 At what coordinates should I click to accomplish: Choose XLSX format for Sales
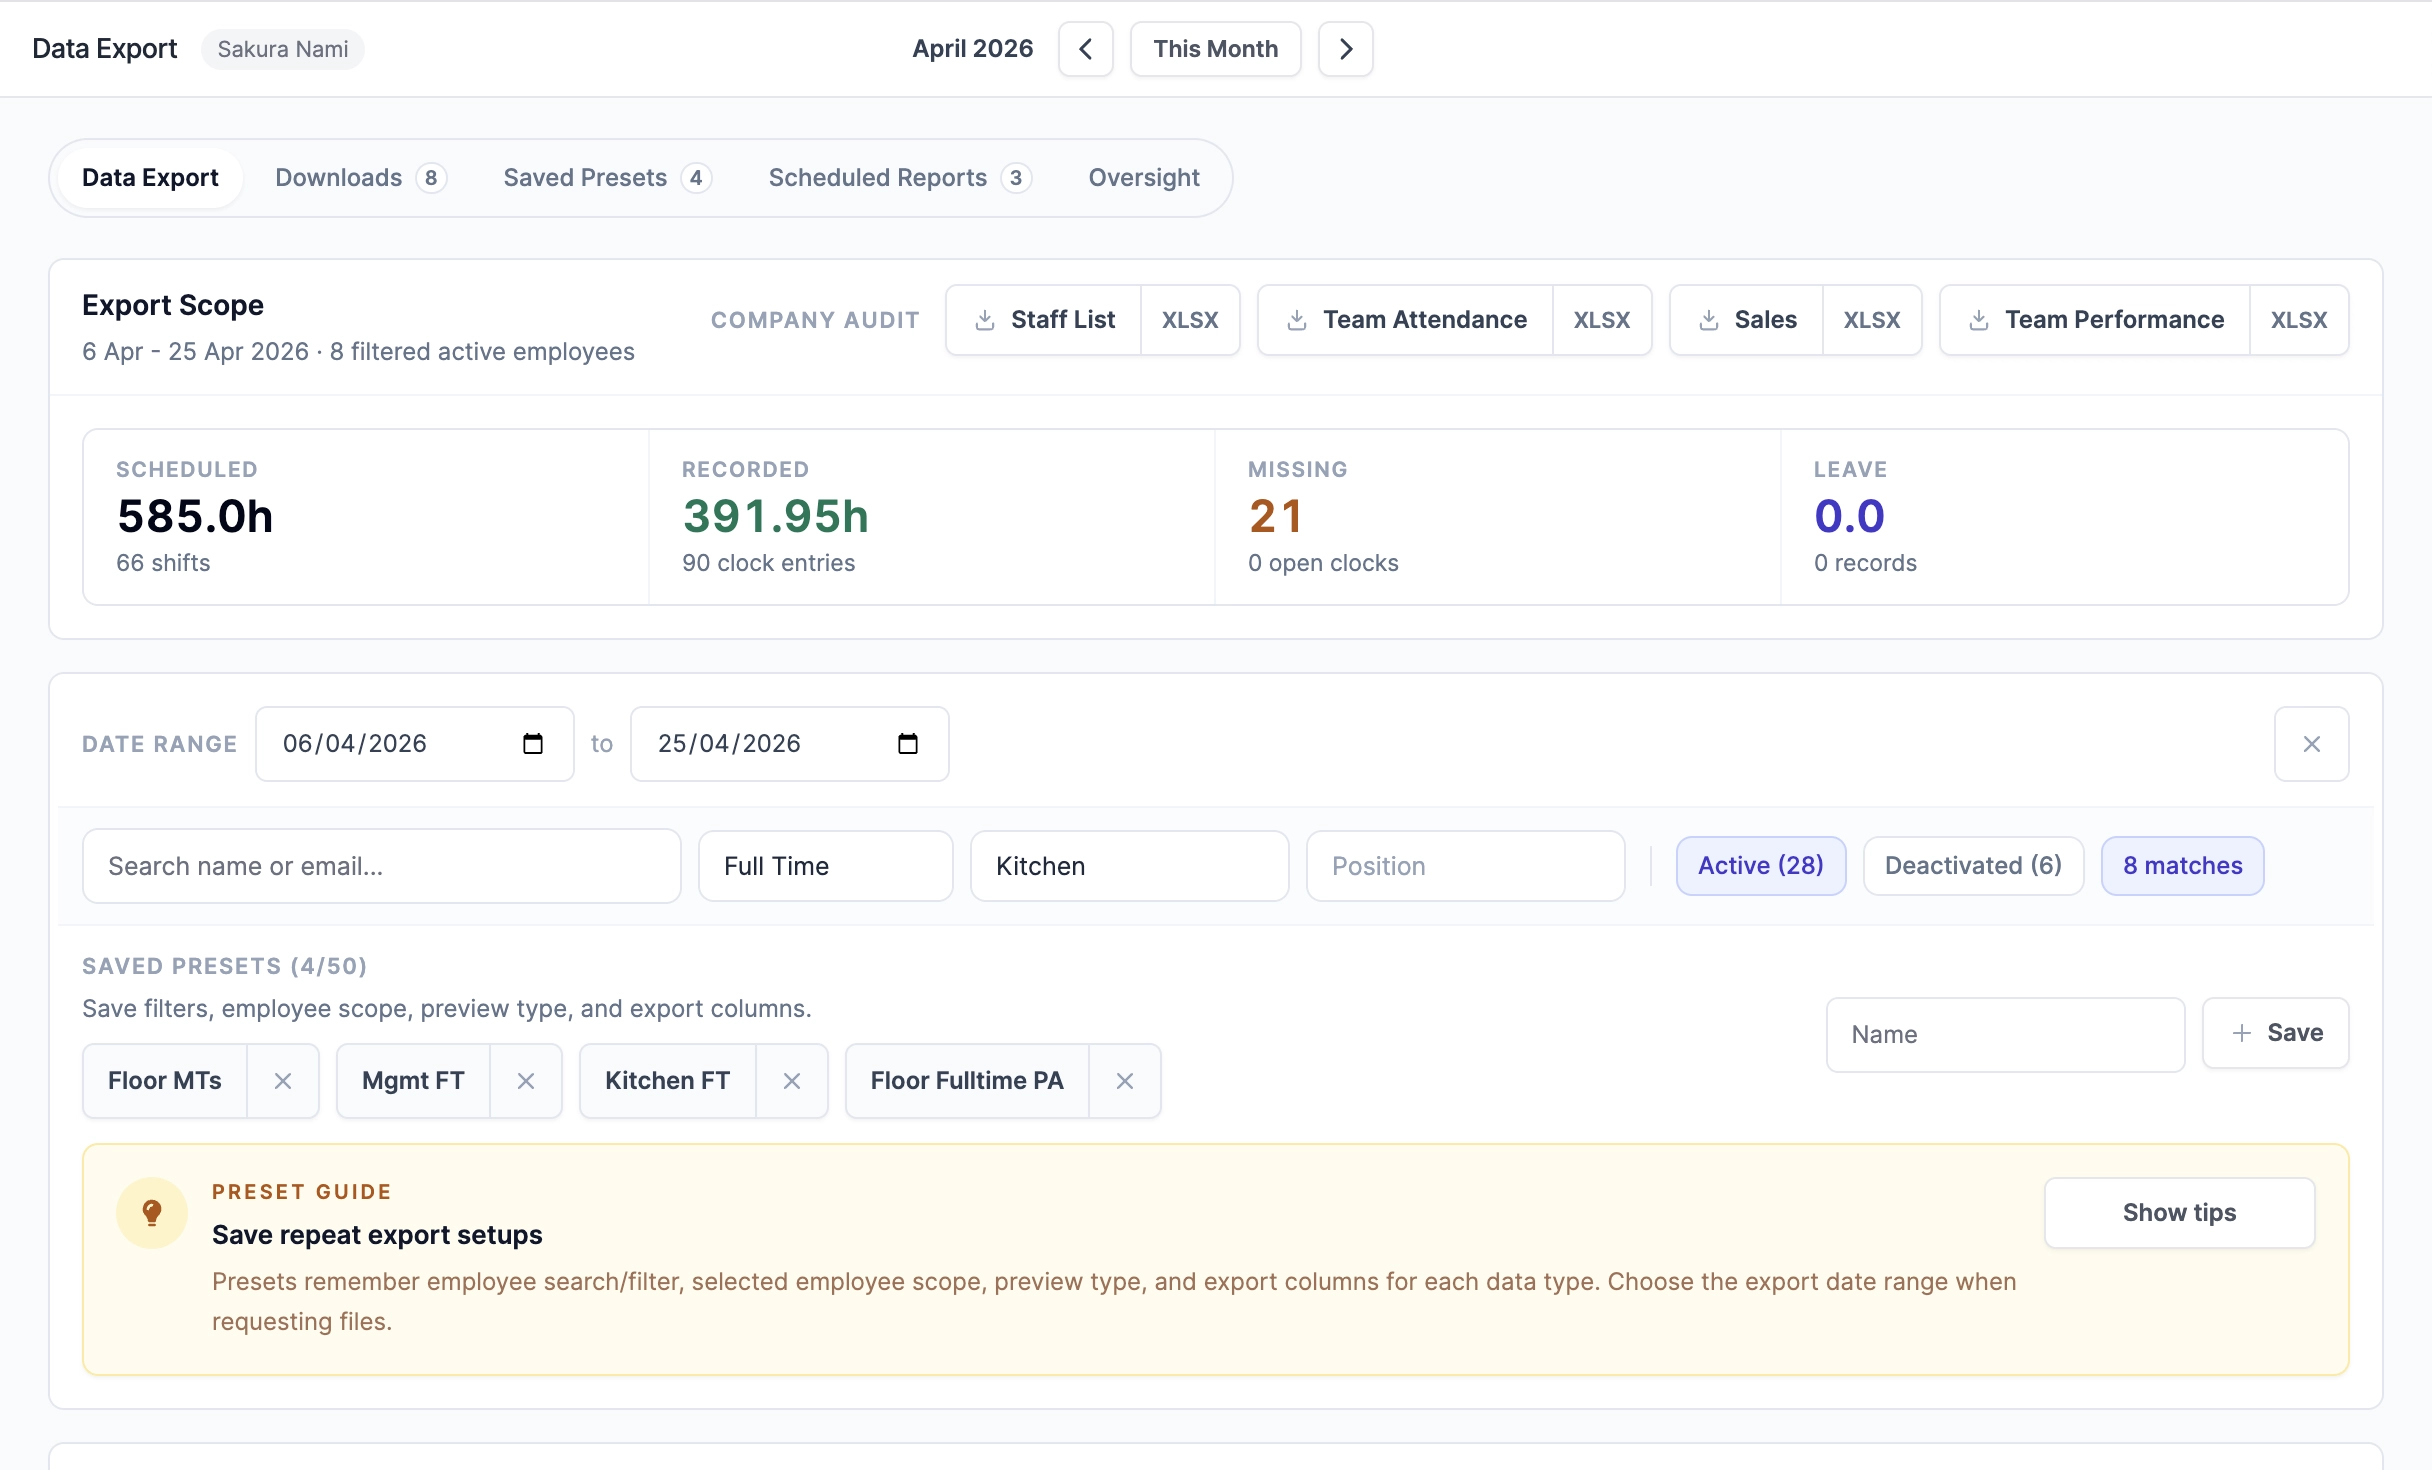(1872, 320)
